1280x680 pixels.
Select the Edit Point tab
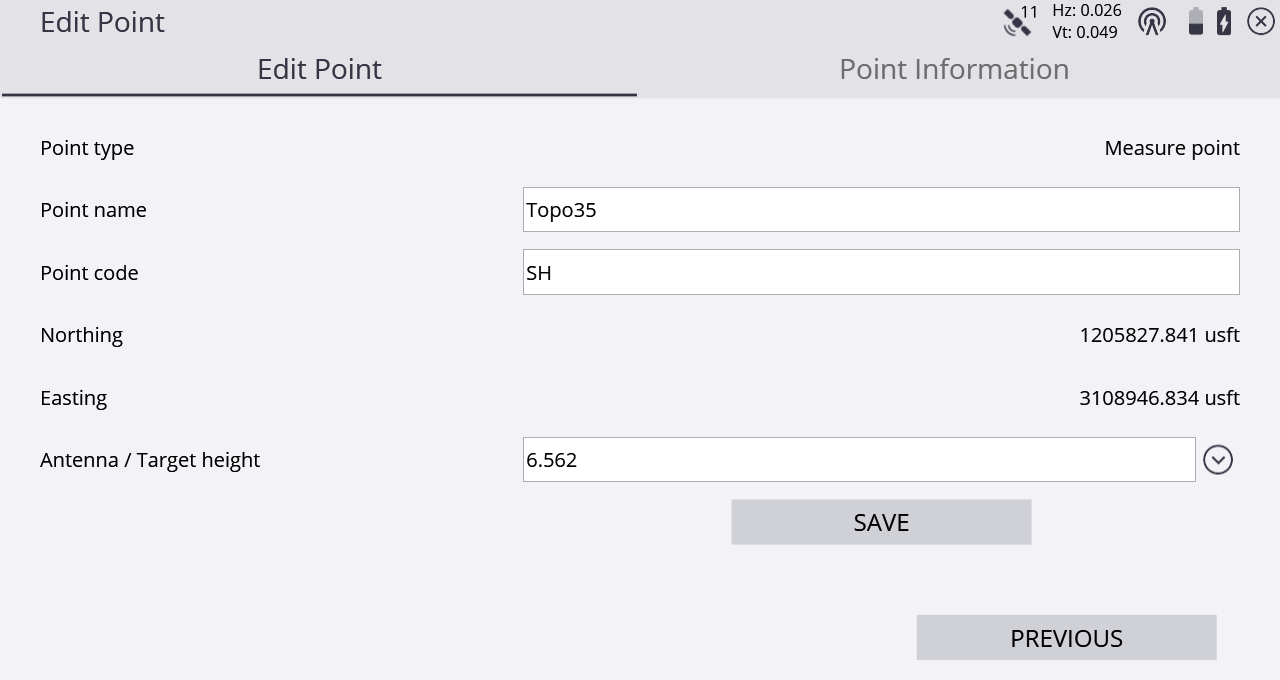point(319,69)
